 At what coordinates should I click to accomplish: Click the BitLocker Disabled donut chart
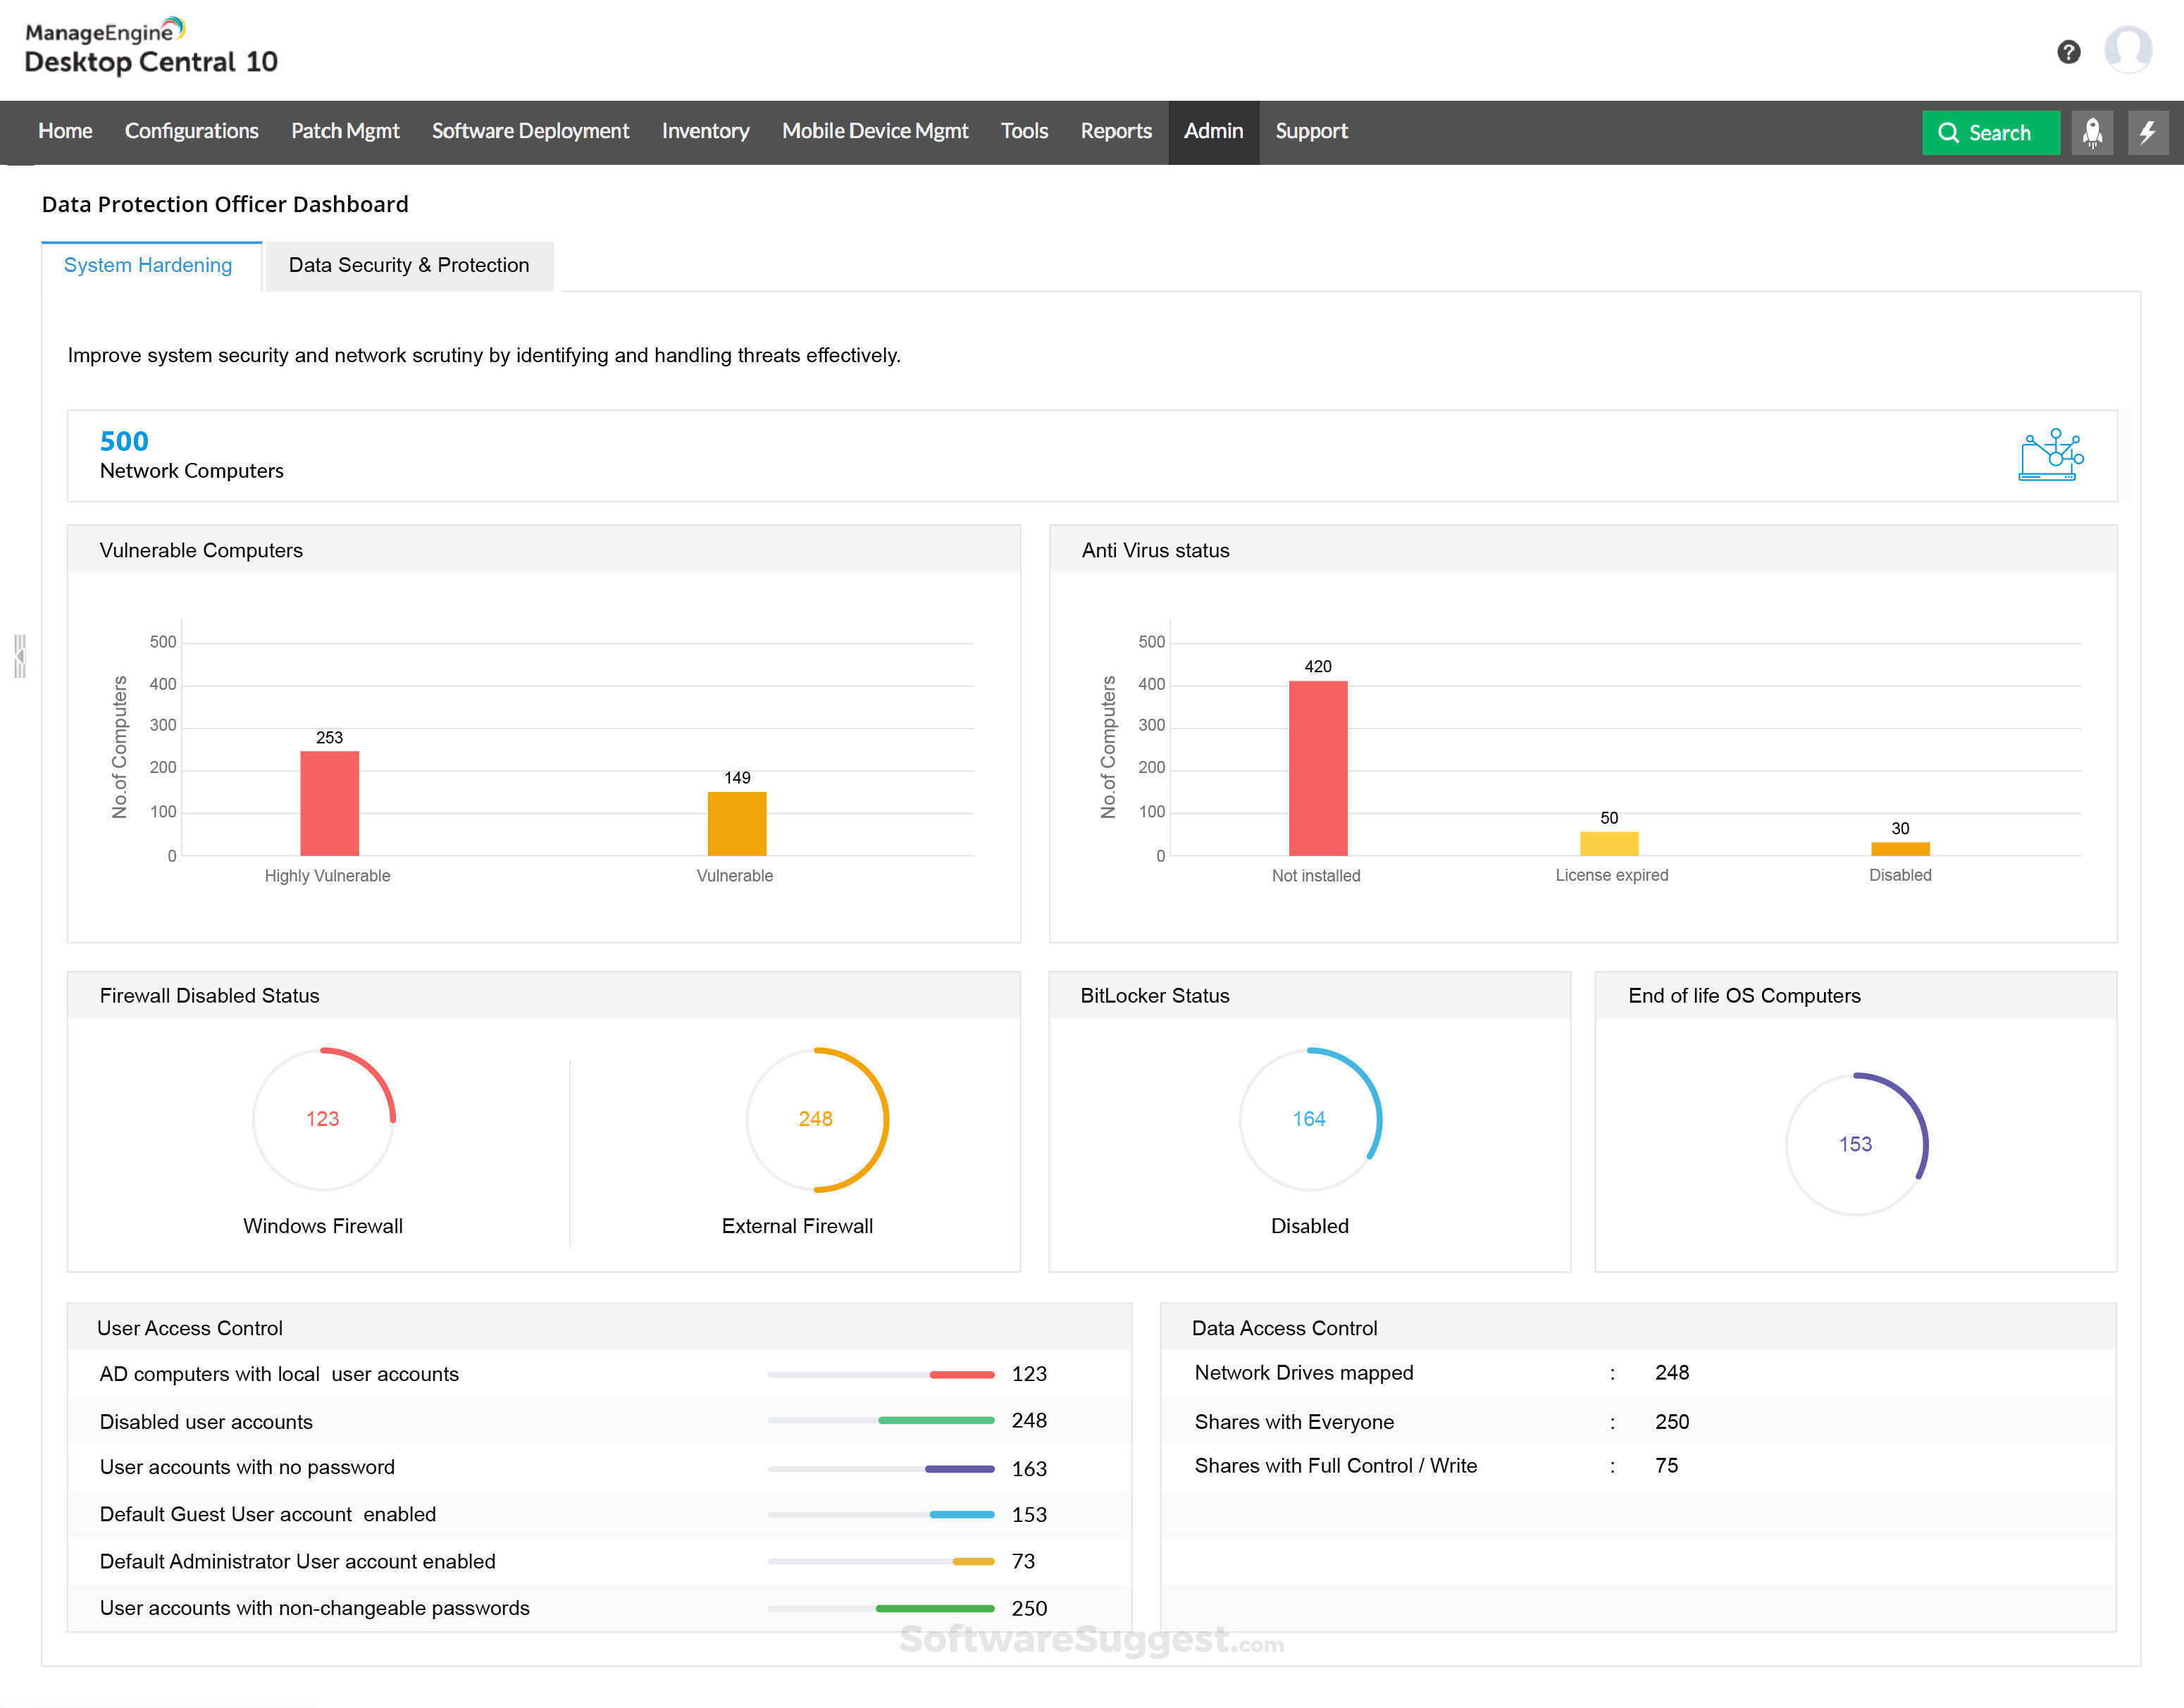tap(1310, 1120)
